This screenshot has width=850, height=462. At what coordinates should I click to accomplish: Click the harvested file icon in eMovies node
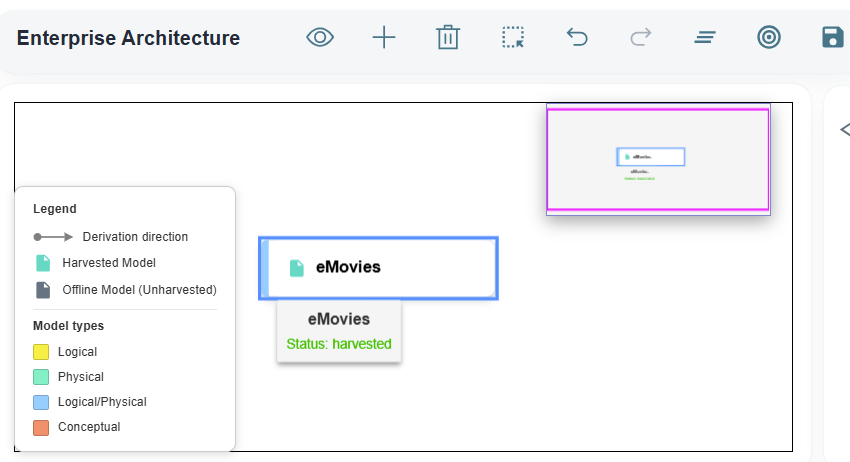(x=297, y=268)
